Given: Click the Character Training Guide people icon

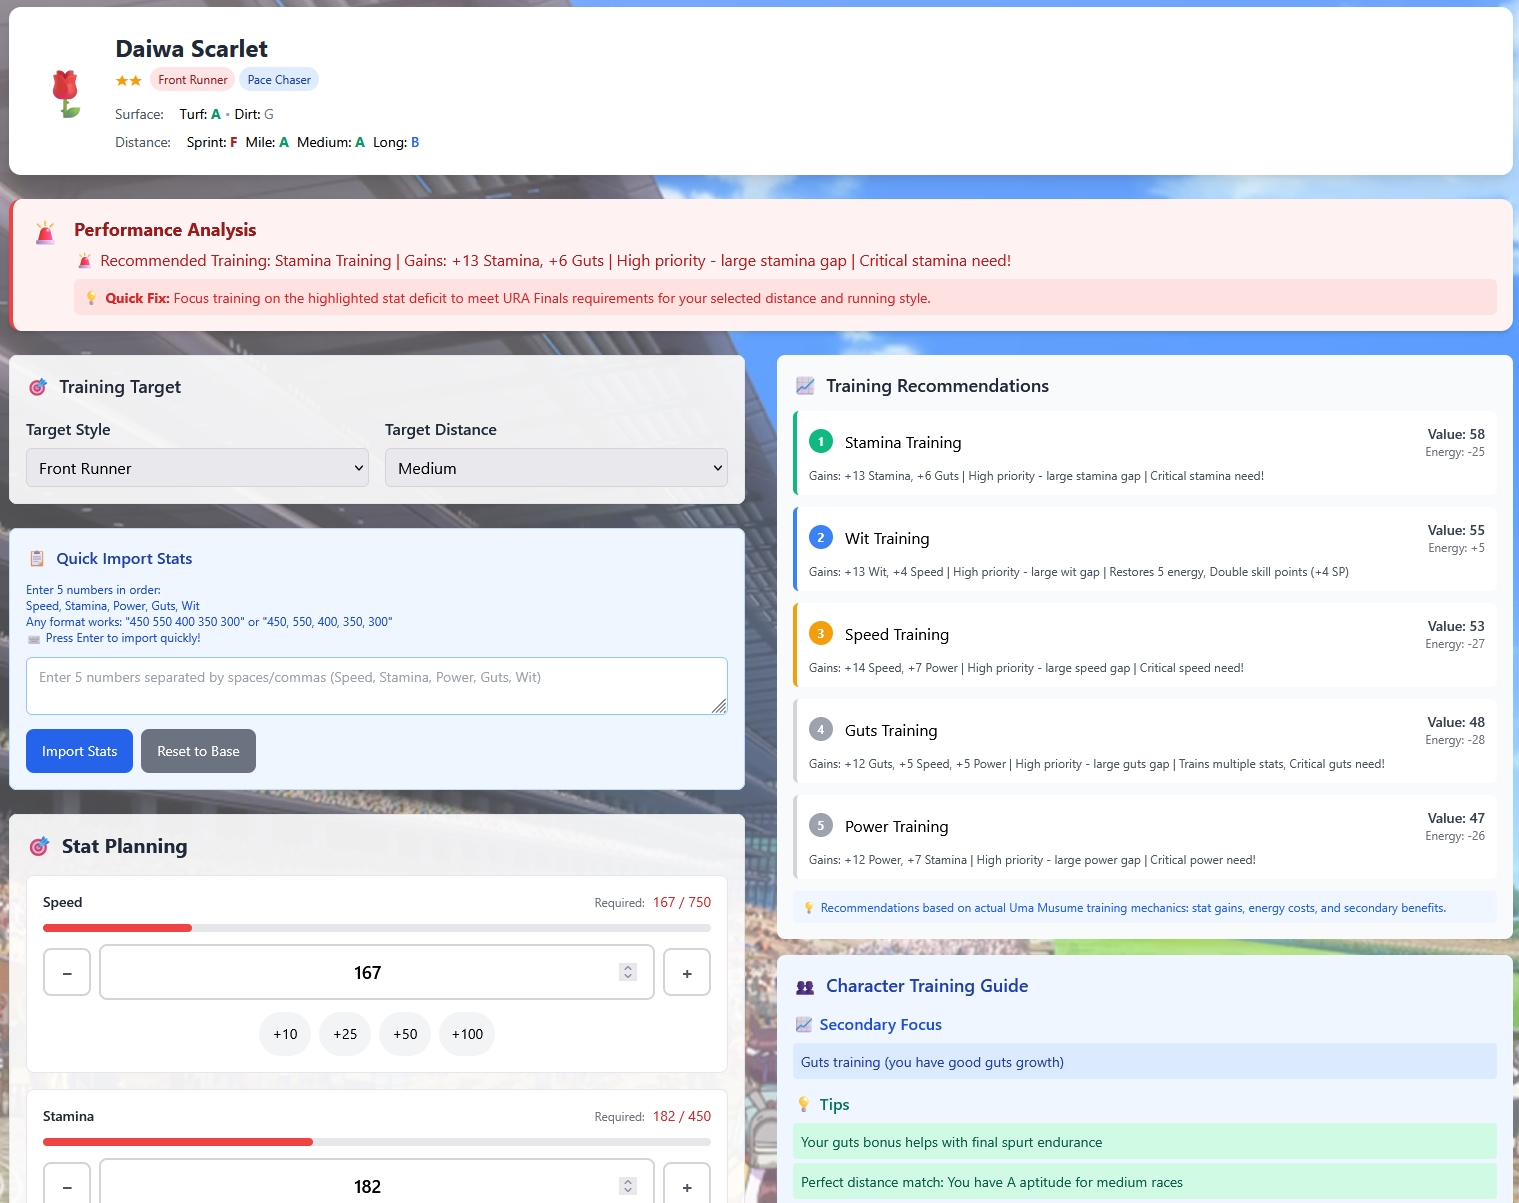Looking at the screenshot, I should coord(805,987).
